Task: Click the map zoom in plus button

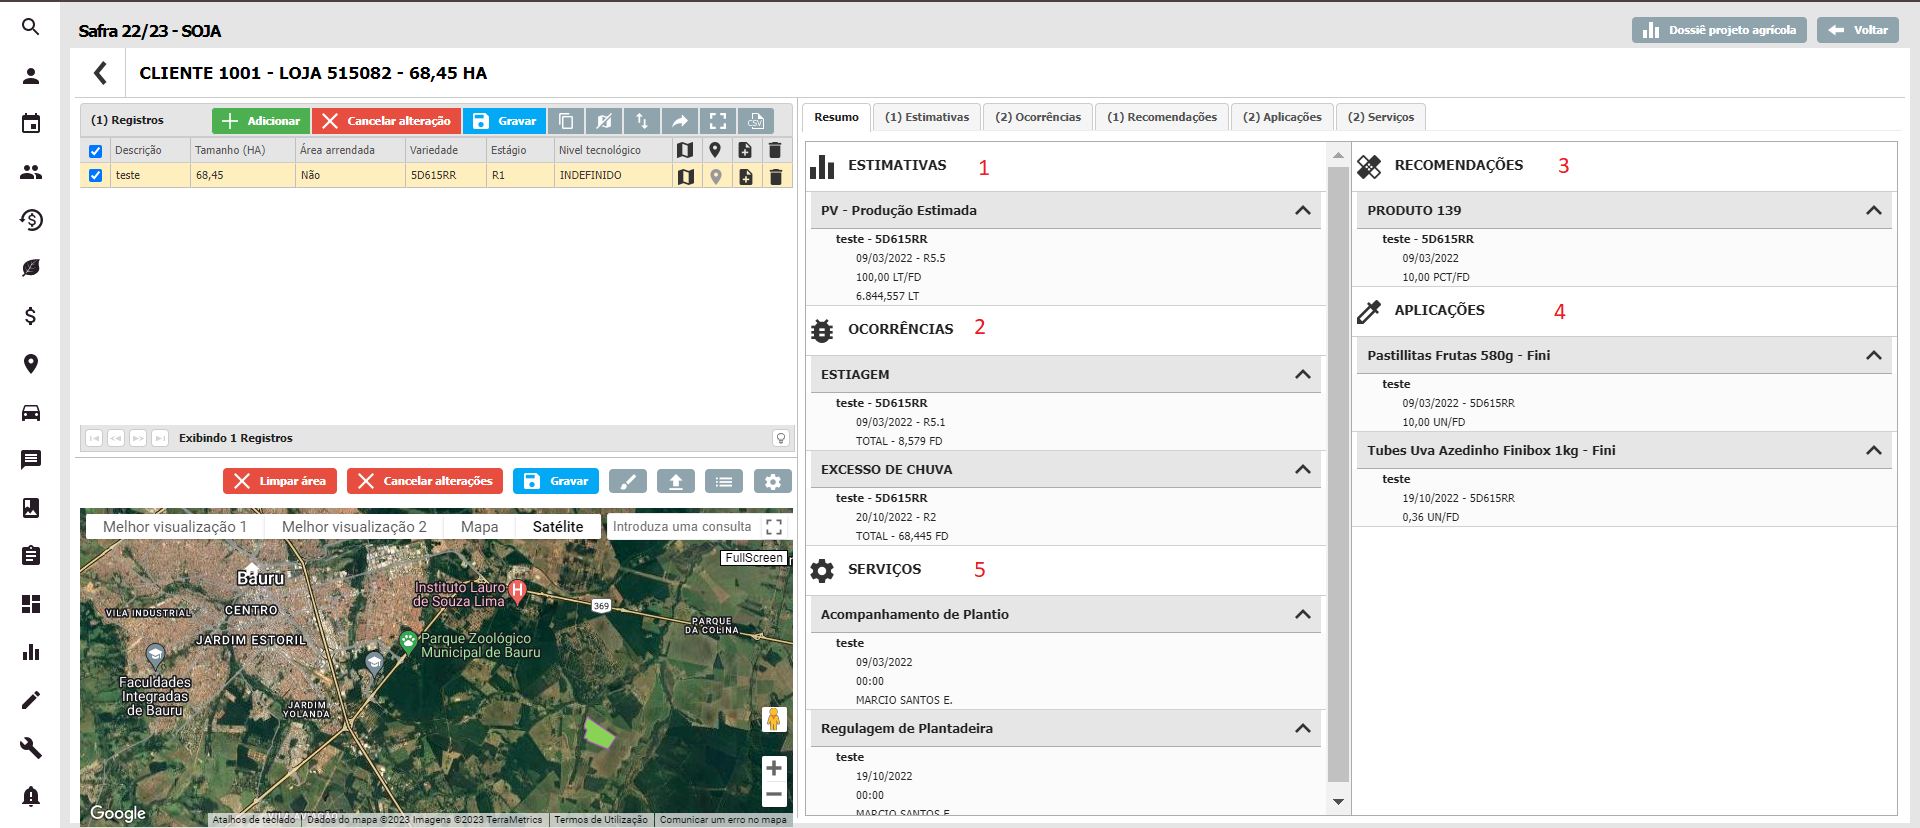Action: click(x=774, y=769)
